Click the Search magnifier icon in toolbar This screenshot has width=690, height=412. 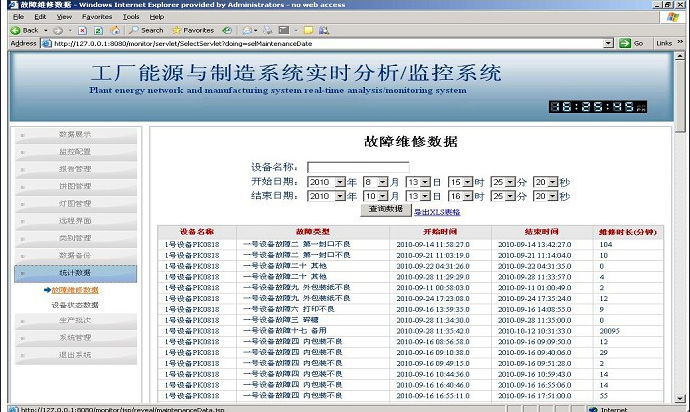click(133, 30)
